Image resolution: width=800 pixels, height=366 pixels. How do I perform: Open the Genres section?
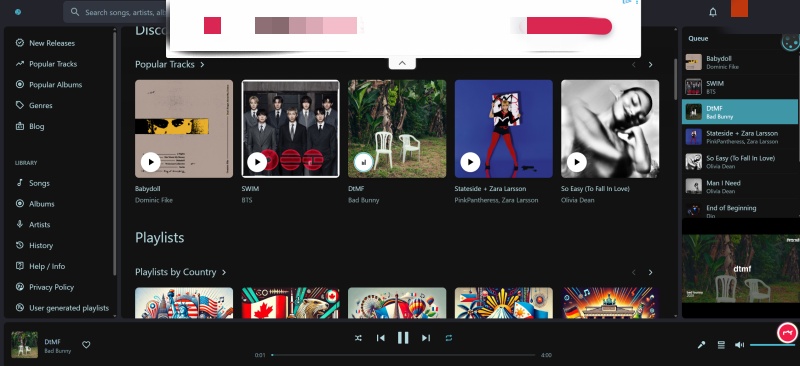pos(41,106)
